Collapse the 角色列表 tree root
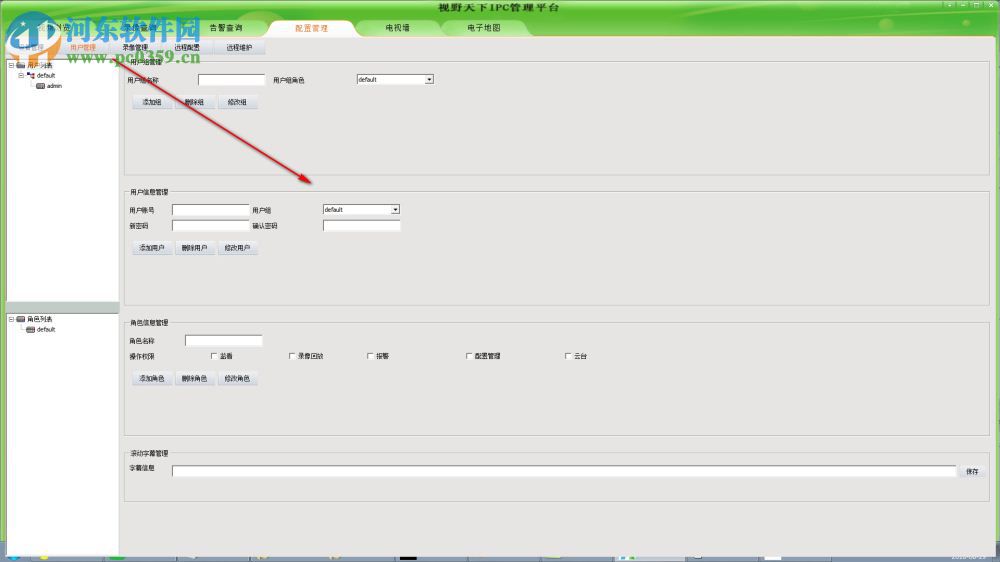 coord(11,319)
